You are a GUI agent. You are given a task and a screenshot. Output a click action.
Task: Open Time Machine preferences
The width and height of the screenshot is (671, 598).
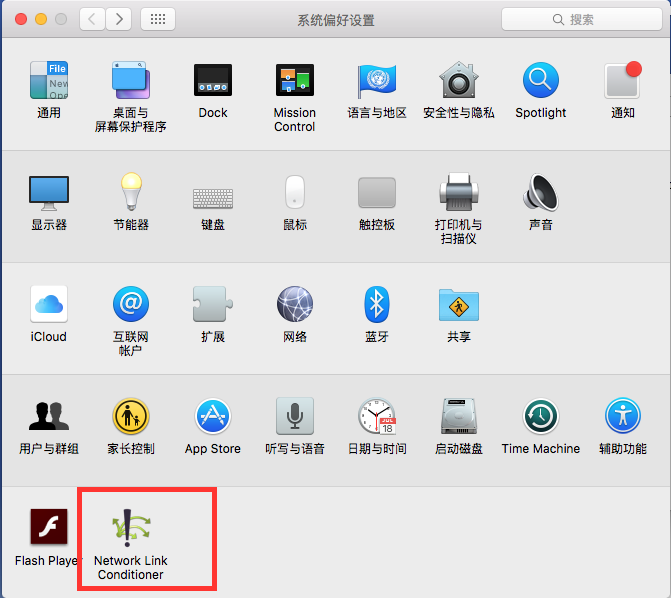[x=541, y=416]
